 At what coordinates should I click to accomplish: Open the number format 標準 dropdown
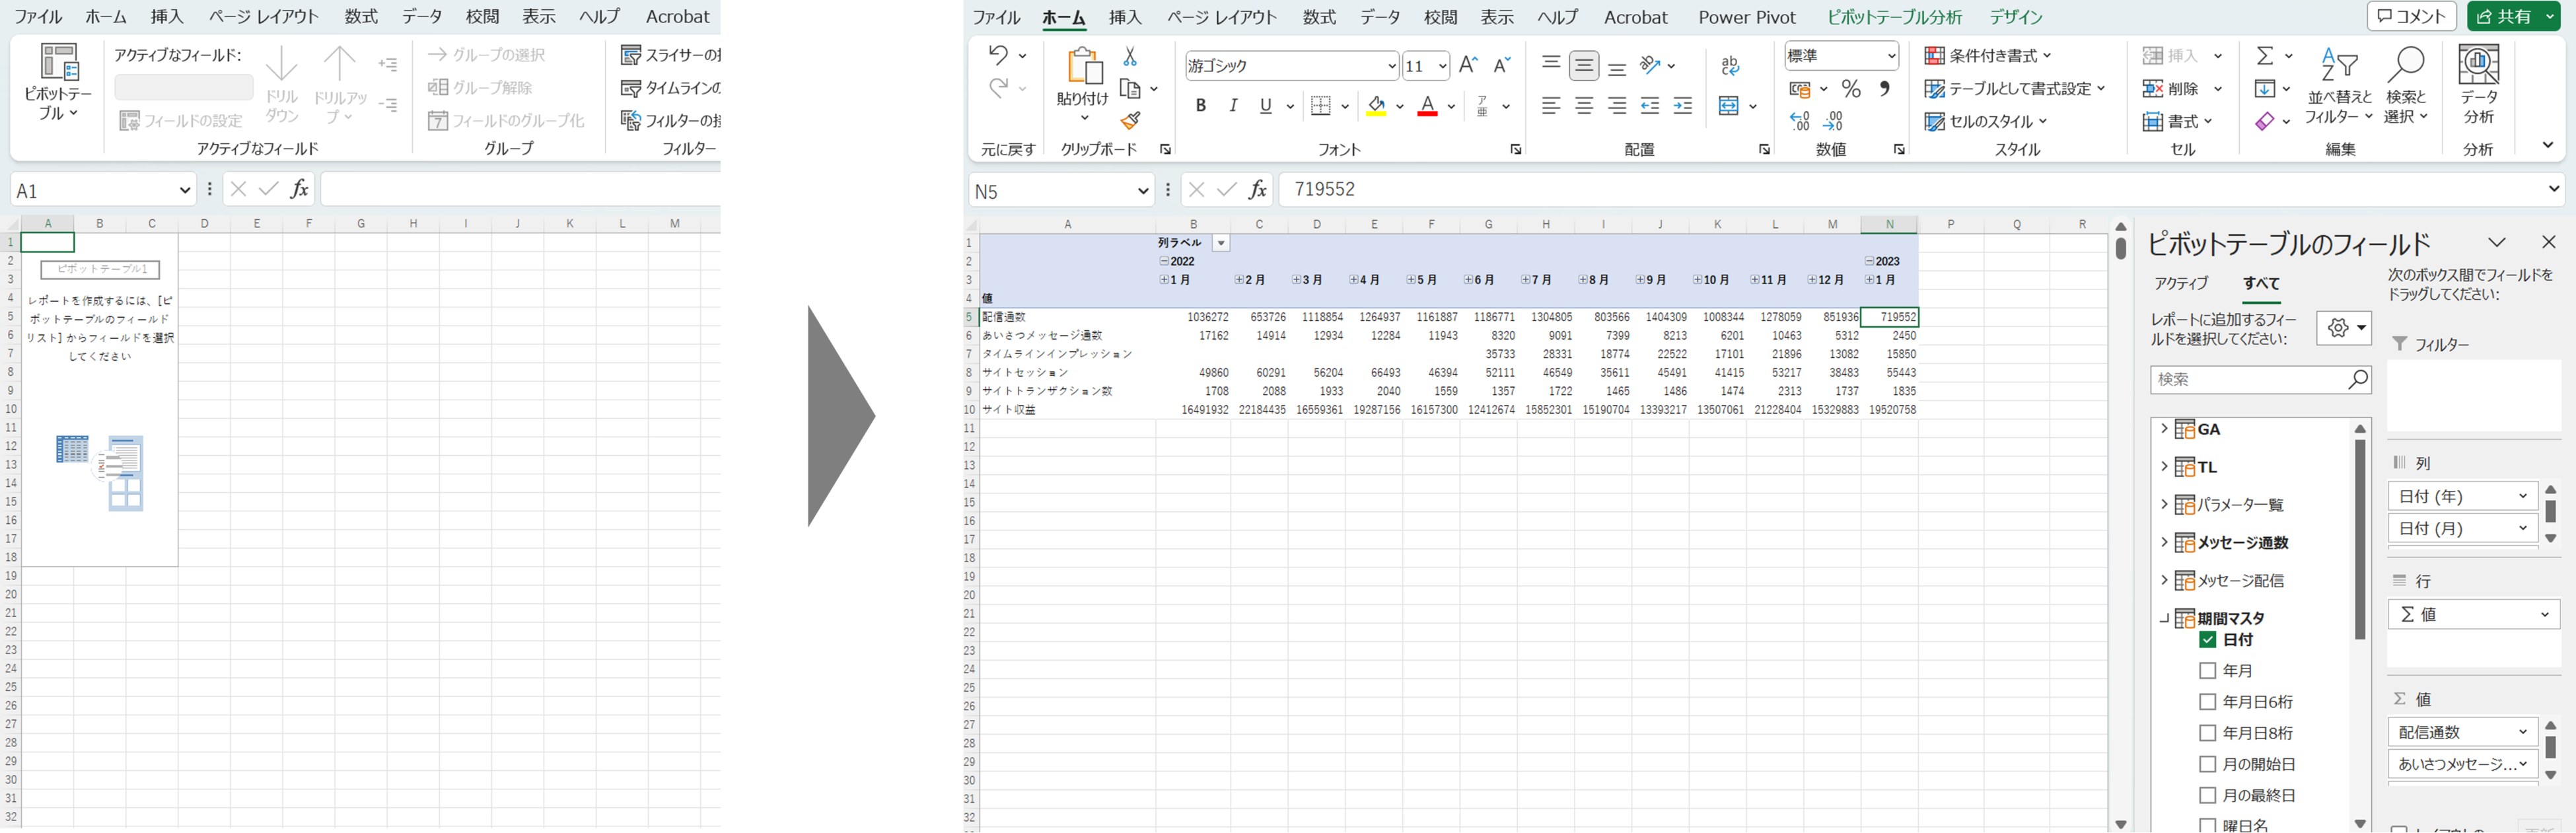pyautogui.click(x=1891, y=56)
